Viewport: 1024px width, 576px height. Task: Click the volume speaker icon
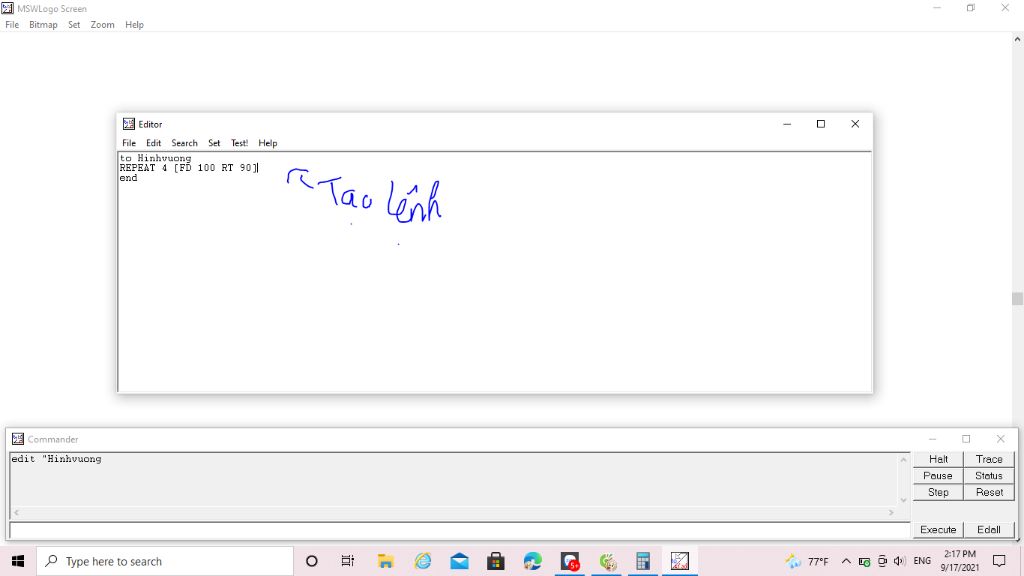899,561
